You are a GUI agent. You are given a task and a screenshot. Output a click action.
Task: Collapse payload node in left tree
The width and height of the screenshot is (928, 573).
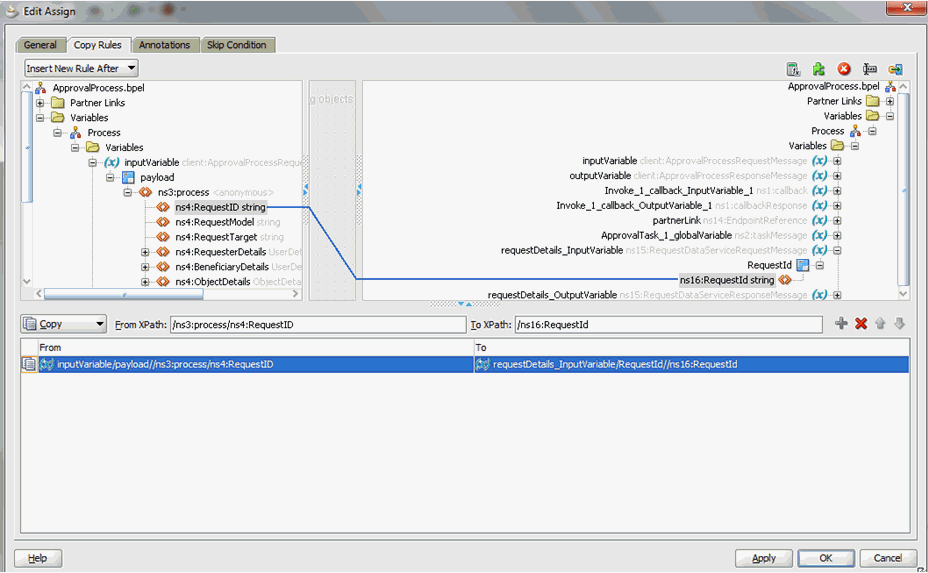coord(110,177)
